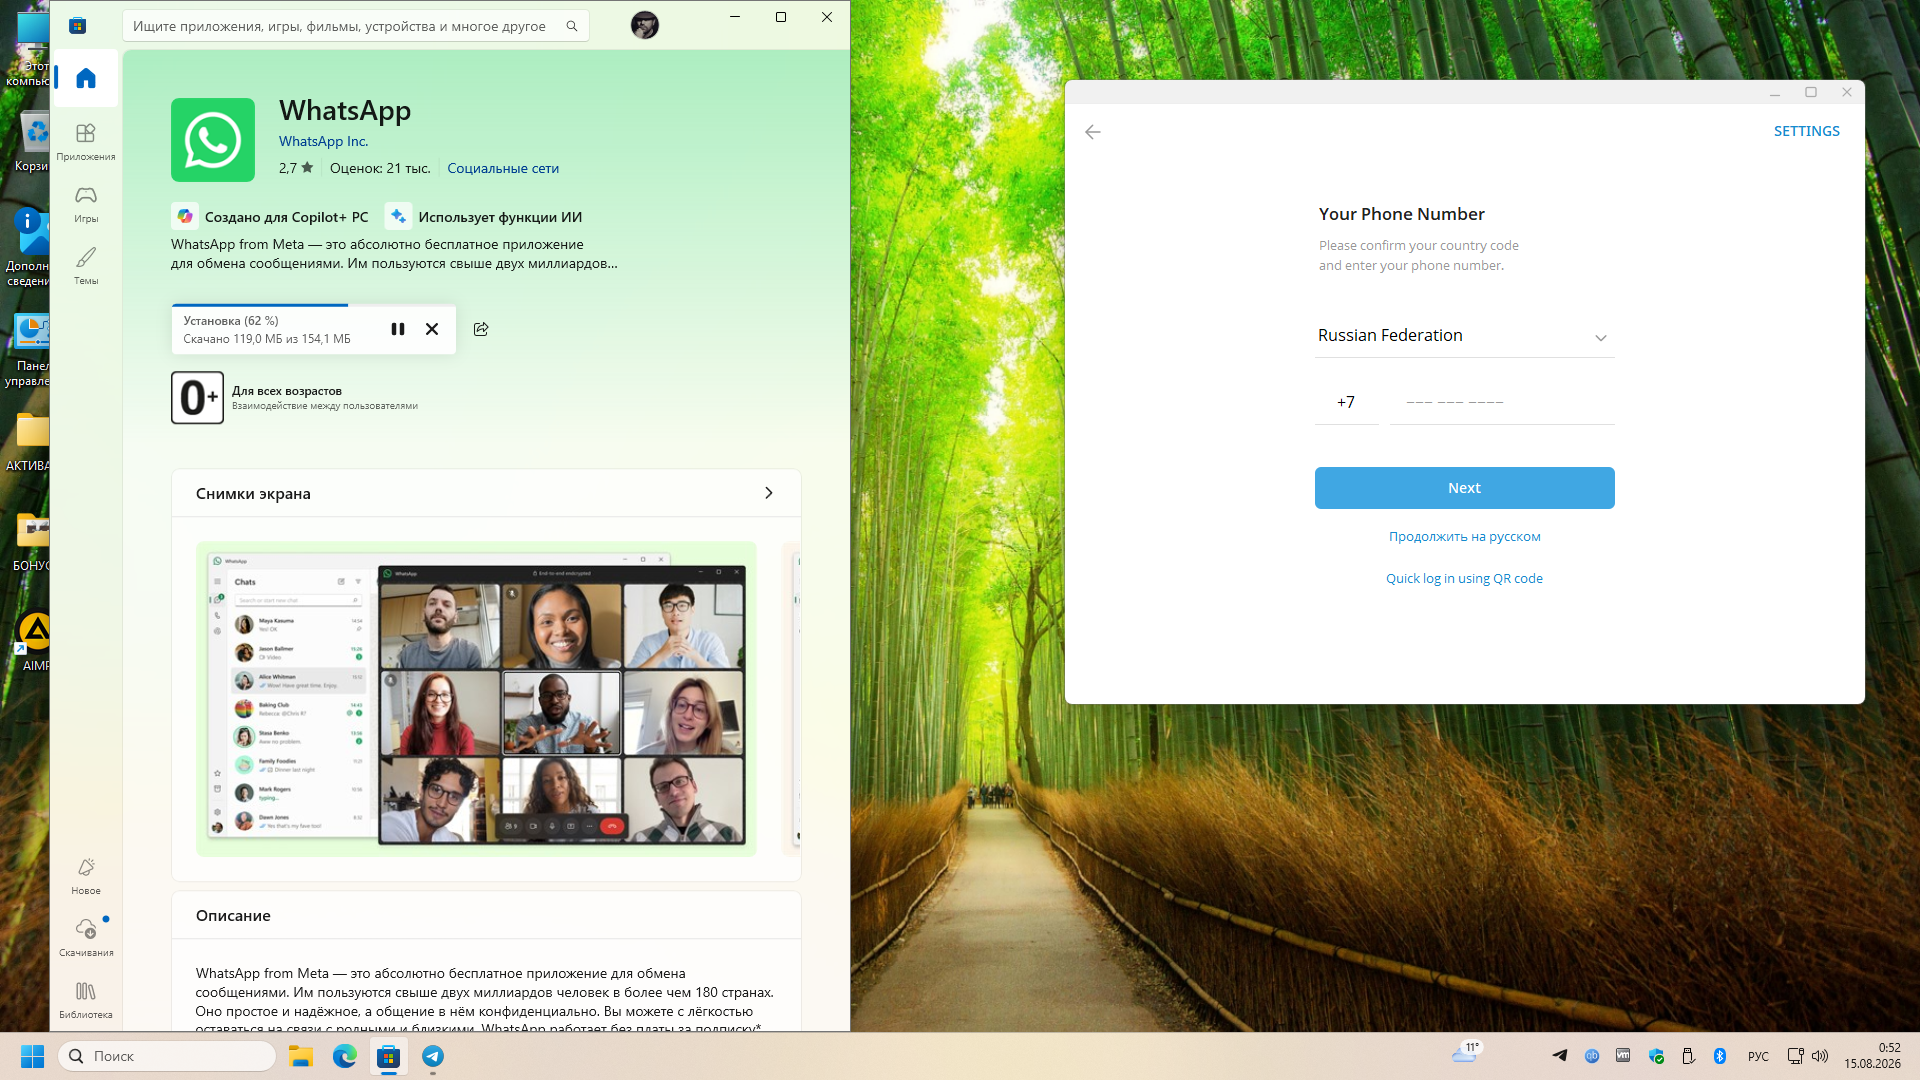The width and height of the screenshot is (1920, 1080).
Task: Click the Store search magnifier icon
Action: (x=572, y=26)
